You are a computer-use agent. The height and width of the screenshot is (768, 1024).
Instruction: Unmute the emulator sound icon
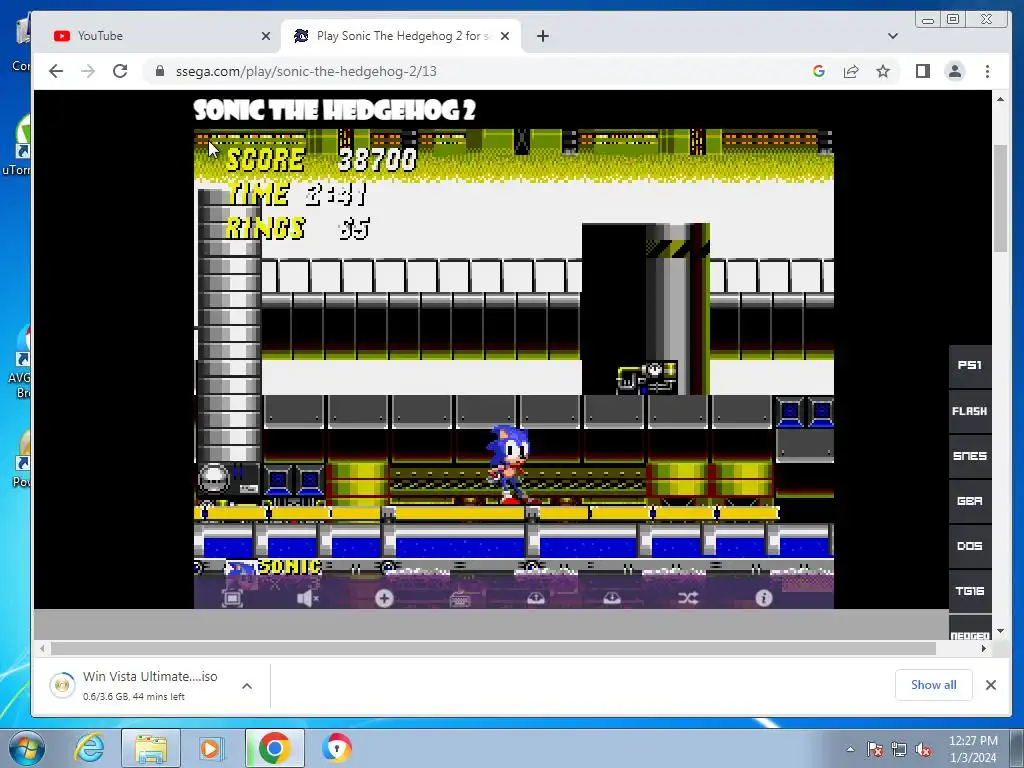click(x=308, y=598)
